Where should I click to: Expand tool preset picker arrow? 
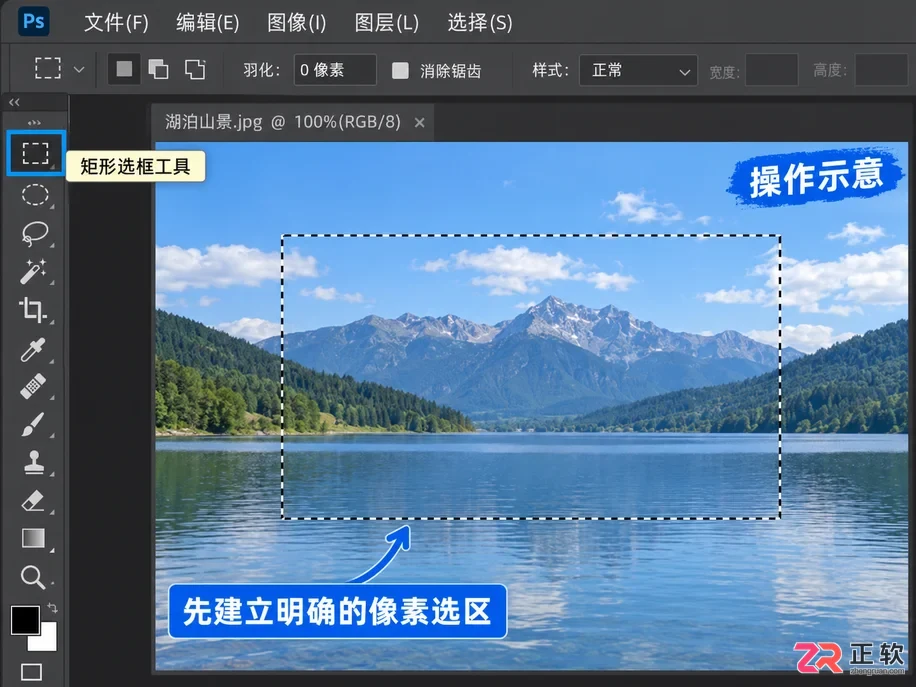(x=79, y=70)
